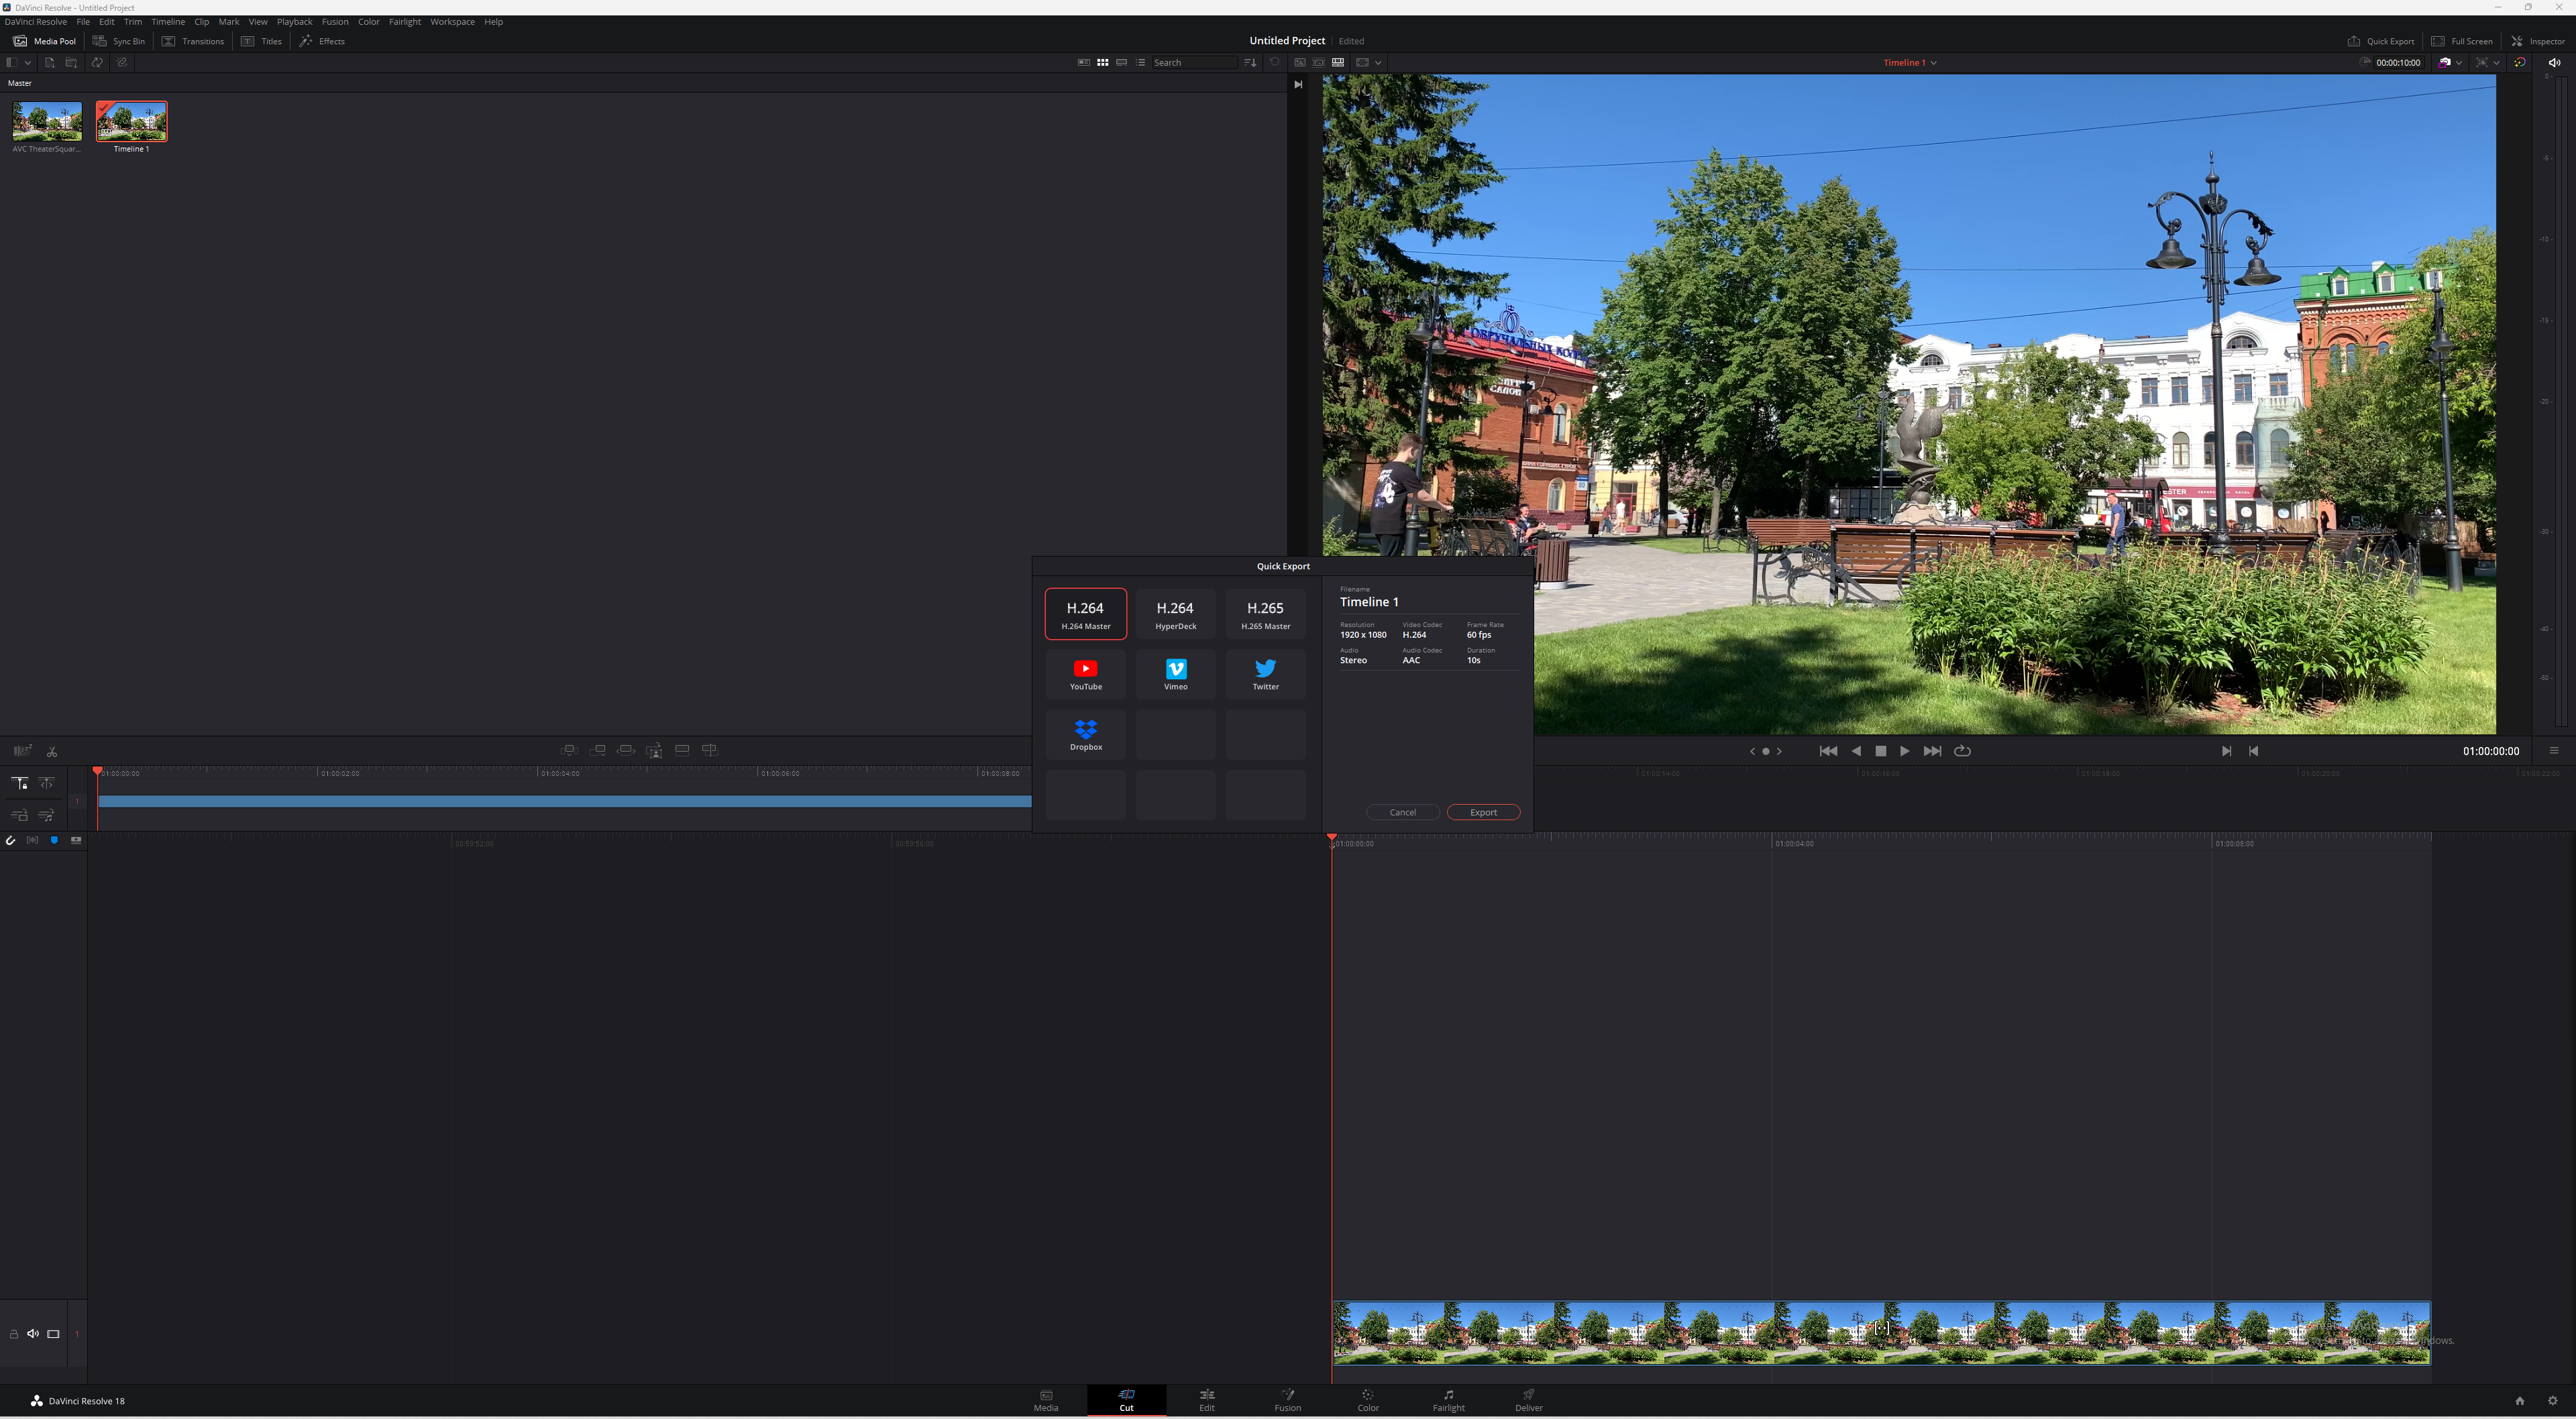
Task: Select Source Tape viewer mode icon
Action: [x=1318, y=63]
